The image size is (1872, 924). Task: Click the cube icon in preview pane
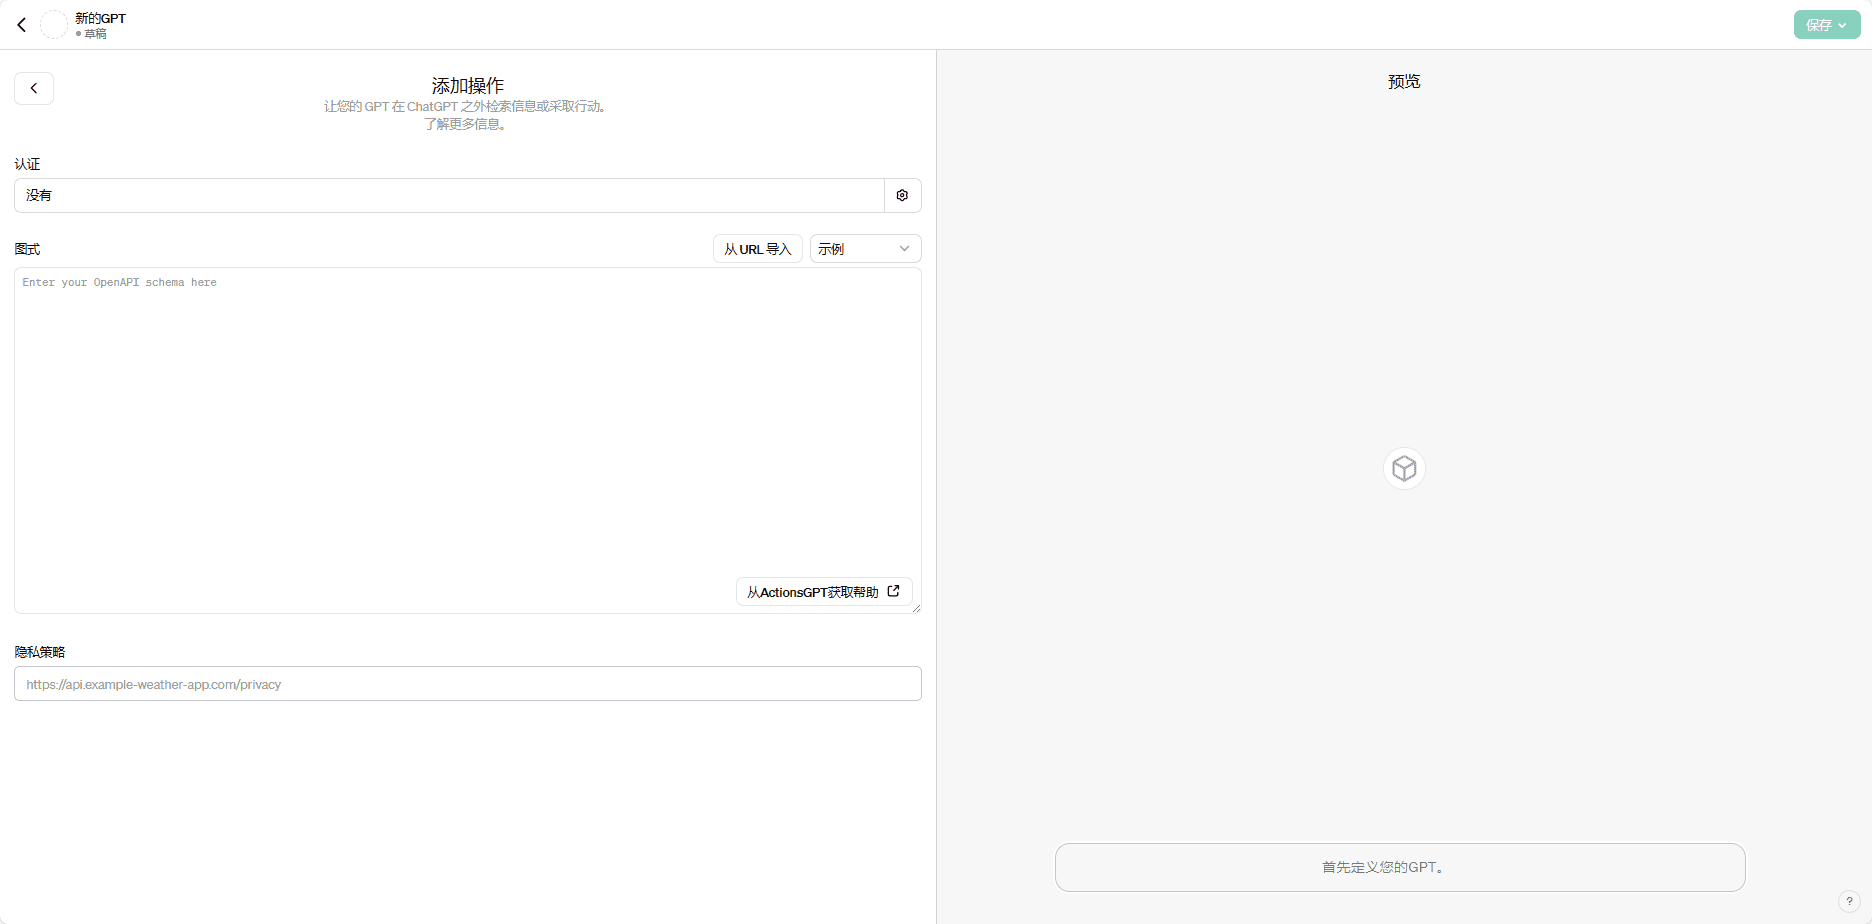pos(1404,468)
